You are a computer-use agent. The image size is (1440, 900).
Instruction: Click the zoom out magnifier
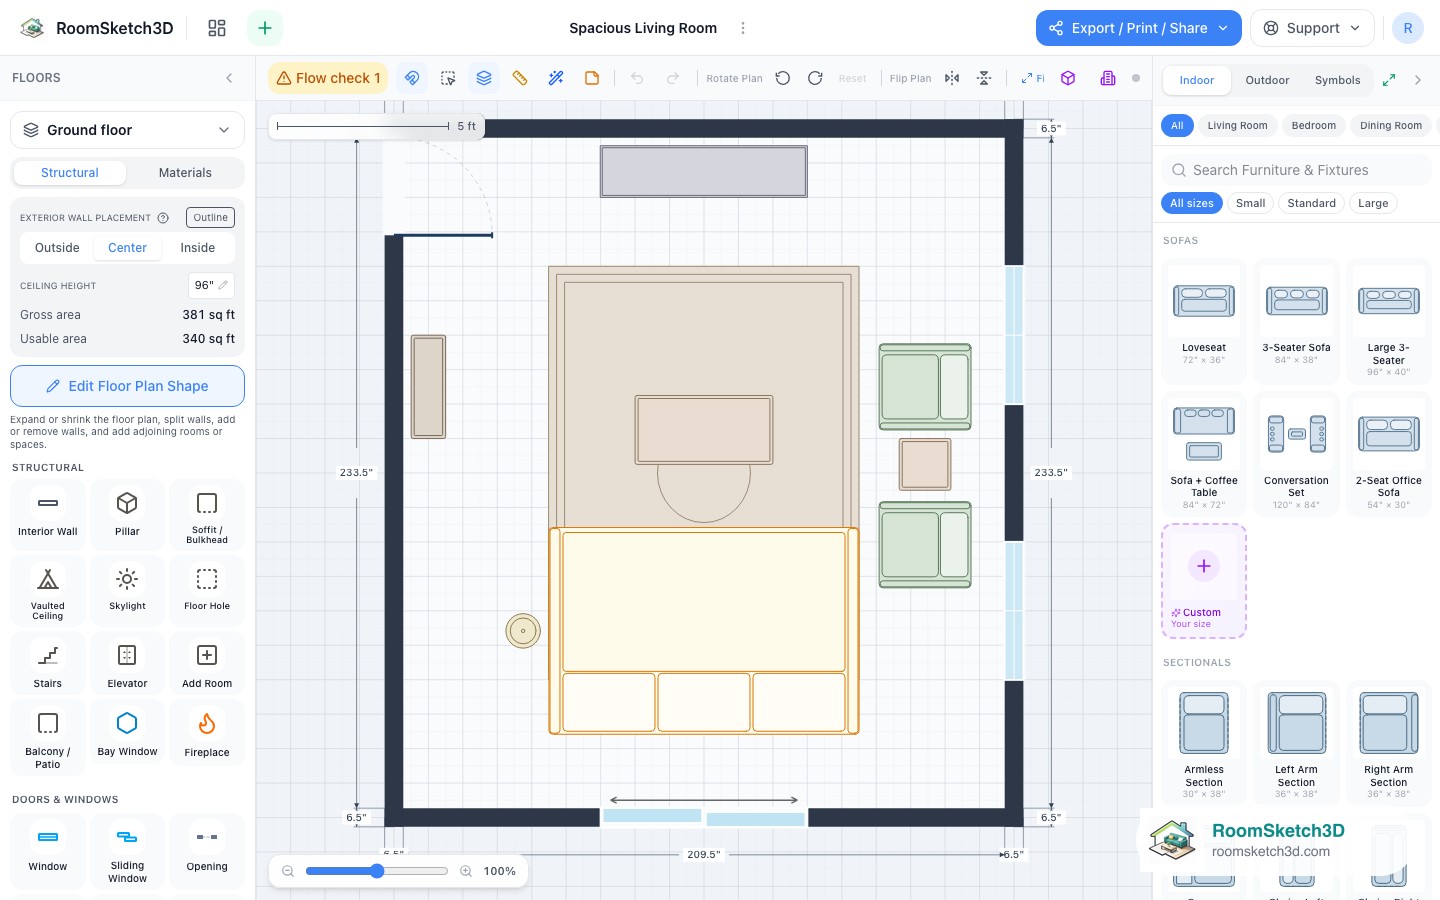(288, 871)
